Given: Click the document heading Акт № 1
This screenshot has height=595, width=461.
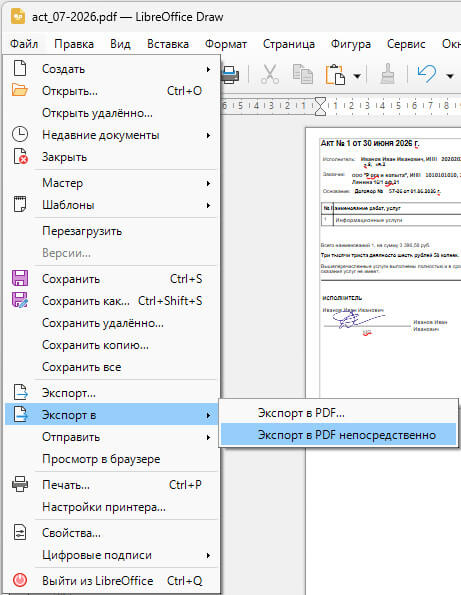Looking at the screenshot, I should 370,143.
